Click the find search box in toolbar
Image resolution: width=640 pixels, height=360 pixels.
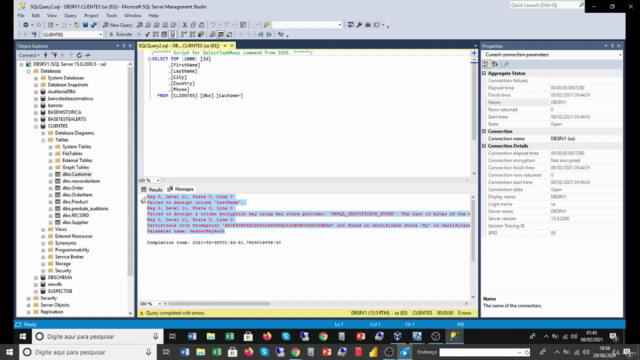(307, 25)
